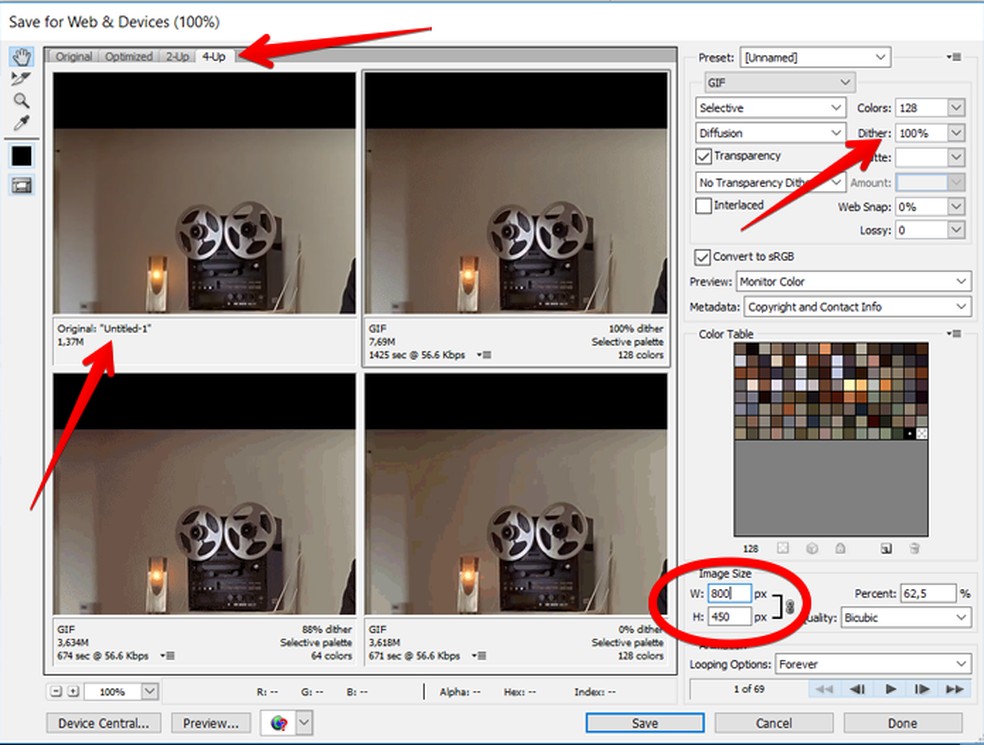Toggle the Transparency checkbox
This screenshot has width=984, height=745.
point(703,156)
